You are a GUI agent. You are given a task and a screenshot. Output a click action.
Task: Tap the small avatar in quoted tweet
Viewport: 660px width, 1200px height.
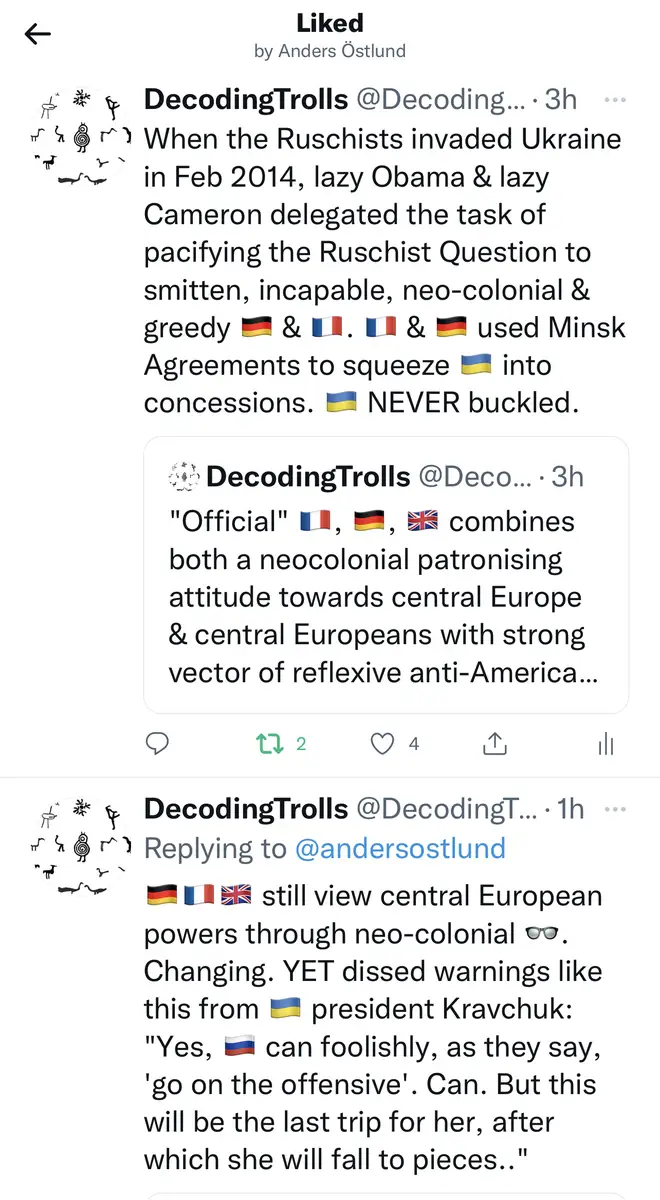[x=184, y=476]
